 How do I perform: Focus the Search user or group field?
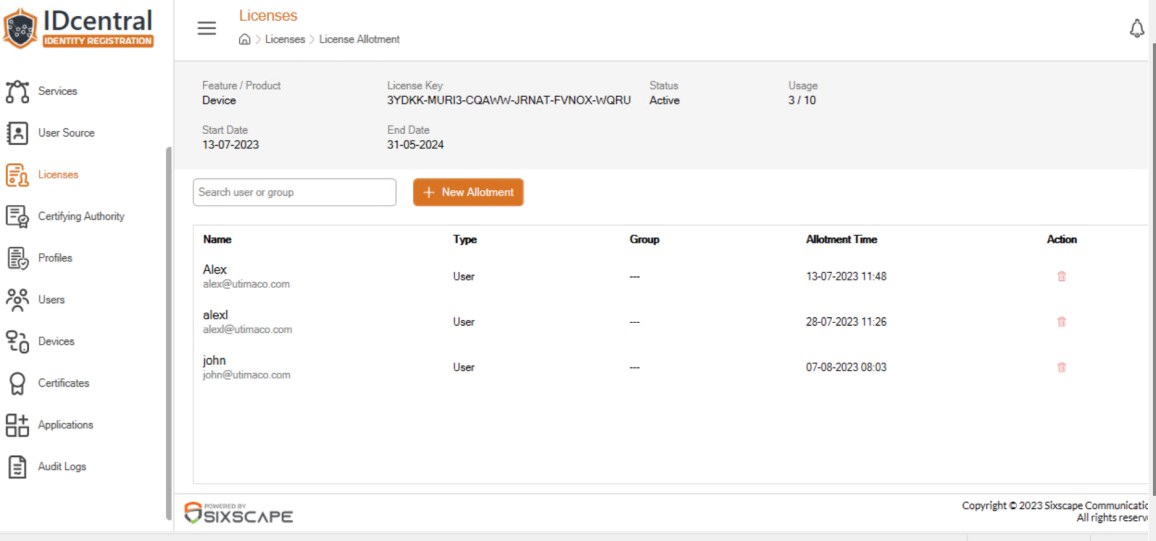pyautogui.click(x=294, y=192)
